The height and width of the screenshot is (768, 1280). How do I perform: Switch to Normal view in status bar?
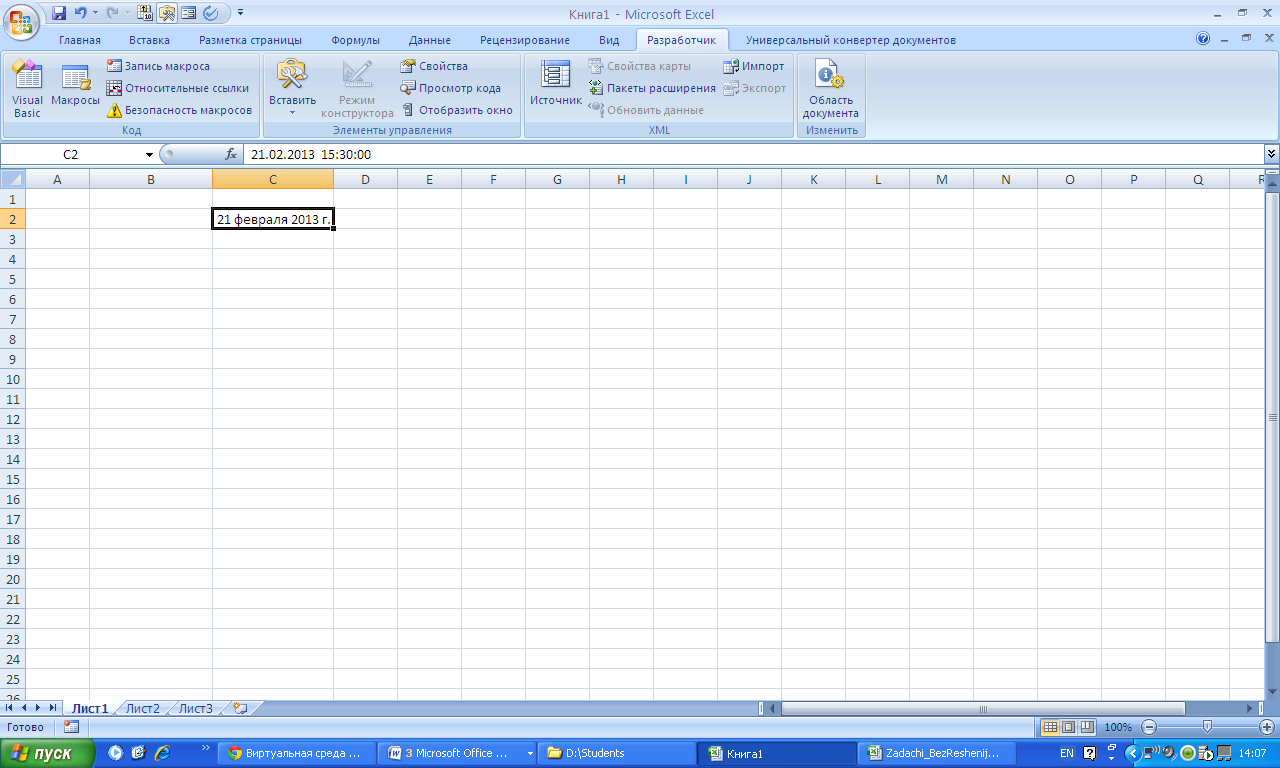1049,727
